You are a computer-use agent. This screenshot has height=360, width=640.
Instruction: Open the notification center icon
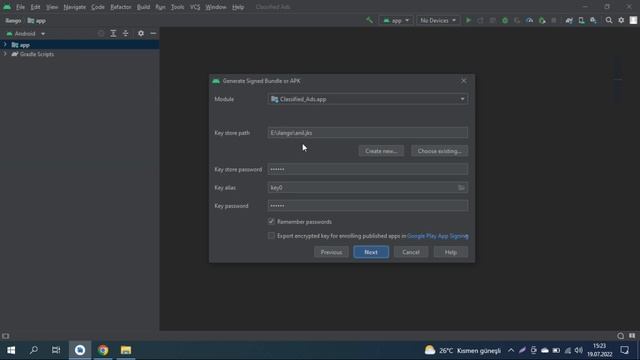tap(624, 350)
